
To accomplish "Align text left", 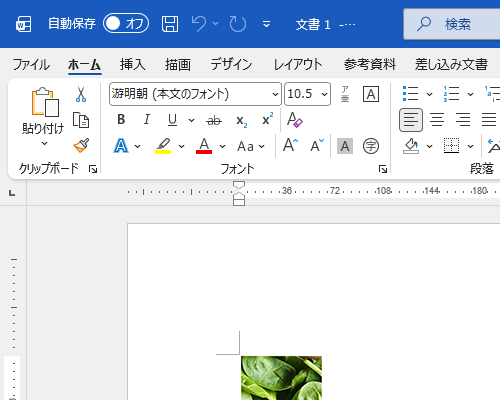I will (x=411, y=120).
